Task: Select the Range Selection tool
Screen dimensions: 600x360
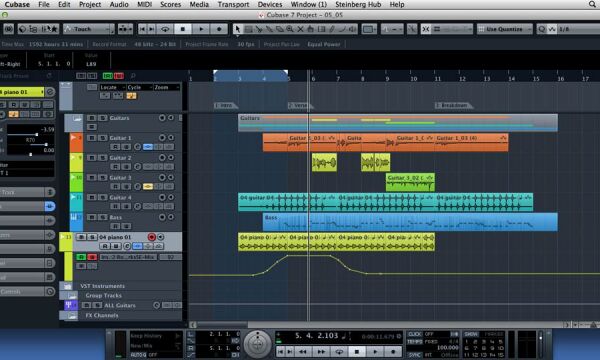Action: pyautogui.click(x=248, y=29)
